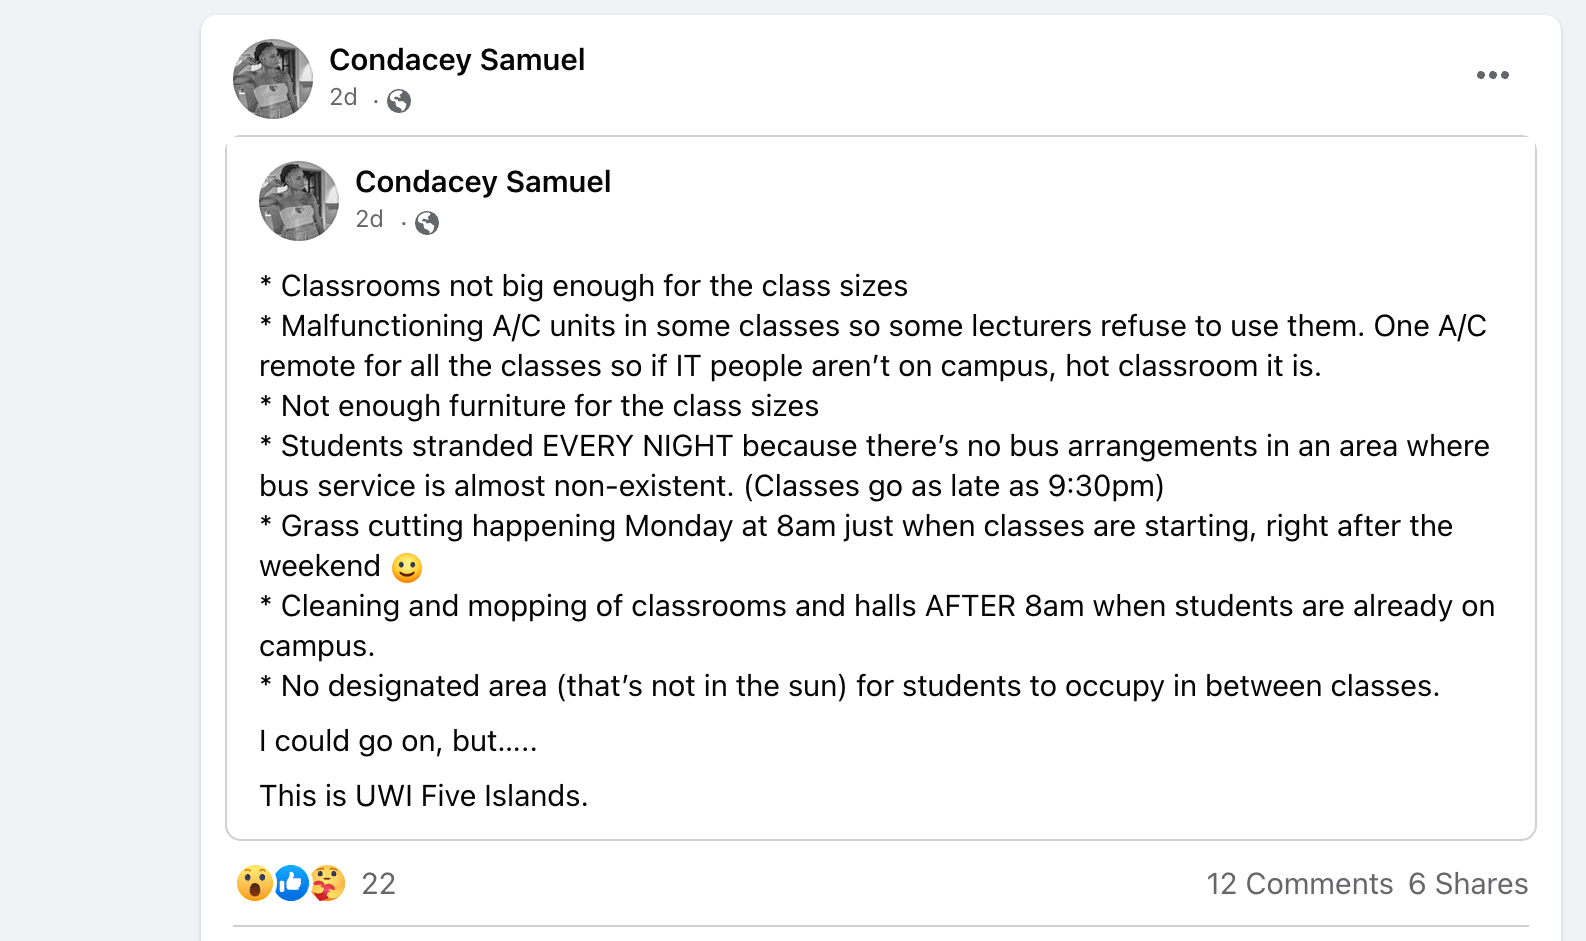
Task: Open the shared post author's name link
Action: [x=483, y=182]
